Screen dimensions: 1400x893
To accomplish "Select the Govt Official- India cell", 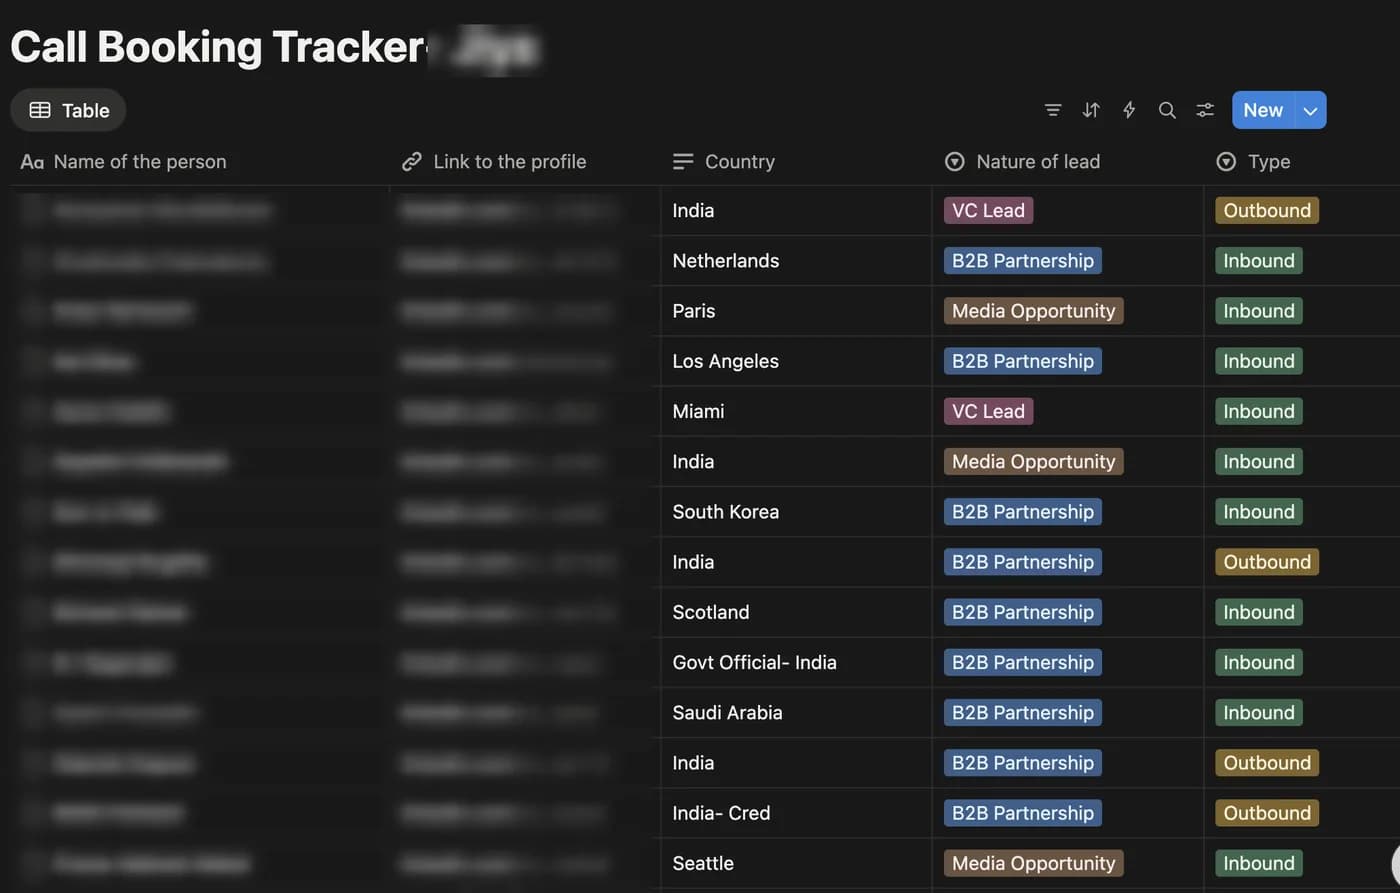I will 796,662.
